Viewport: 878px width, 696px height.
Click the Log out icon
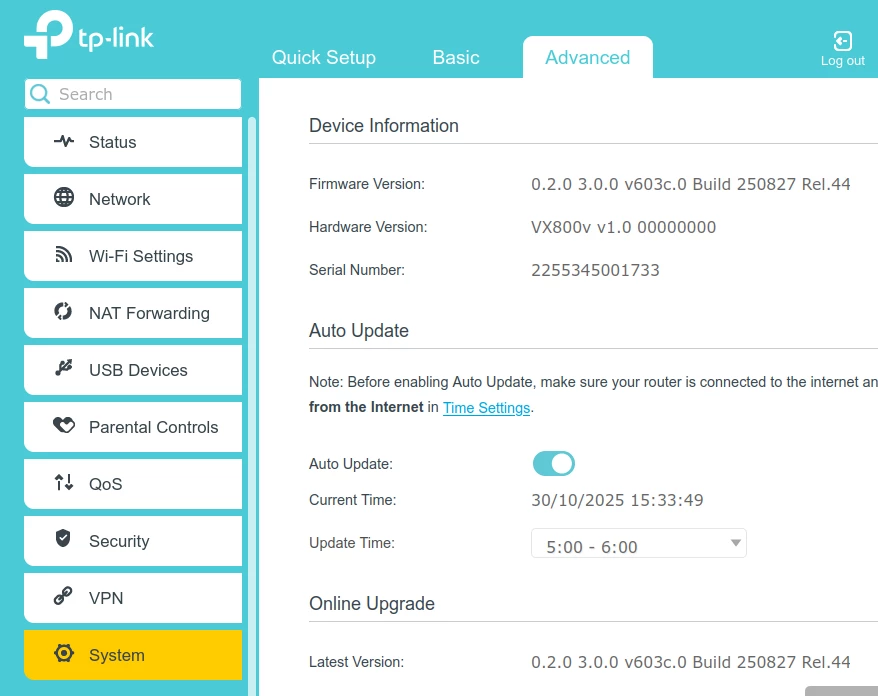(x=843, y=41)
